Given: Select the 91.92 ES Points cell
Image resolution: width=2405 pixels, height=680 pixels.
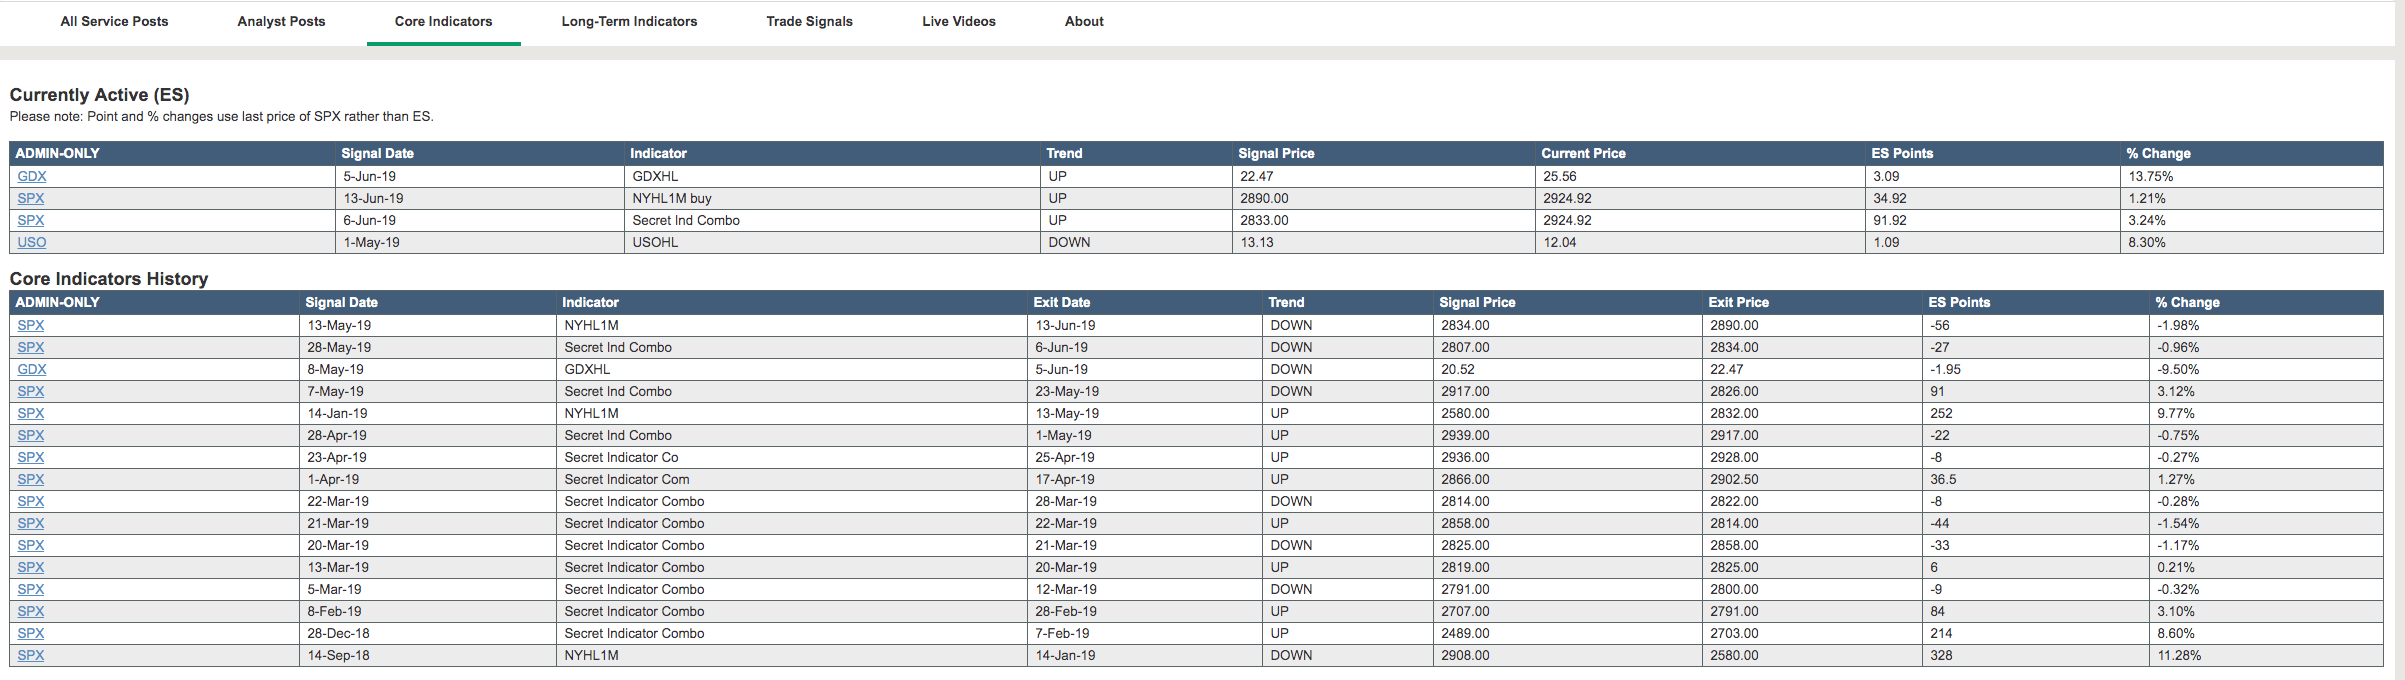Looking at the screenshot, I should point(1993,220).
